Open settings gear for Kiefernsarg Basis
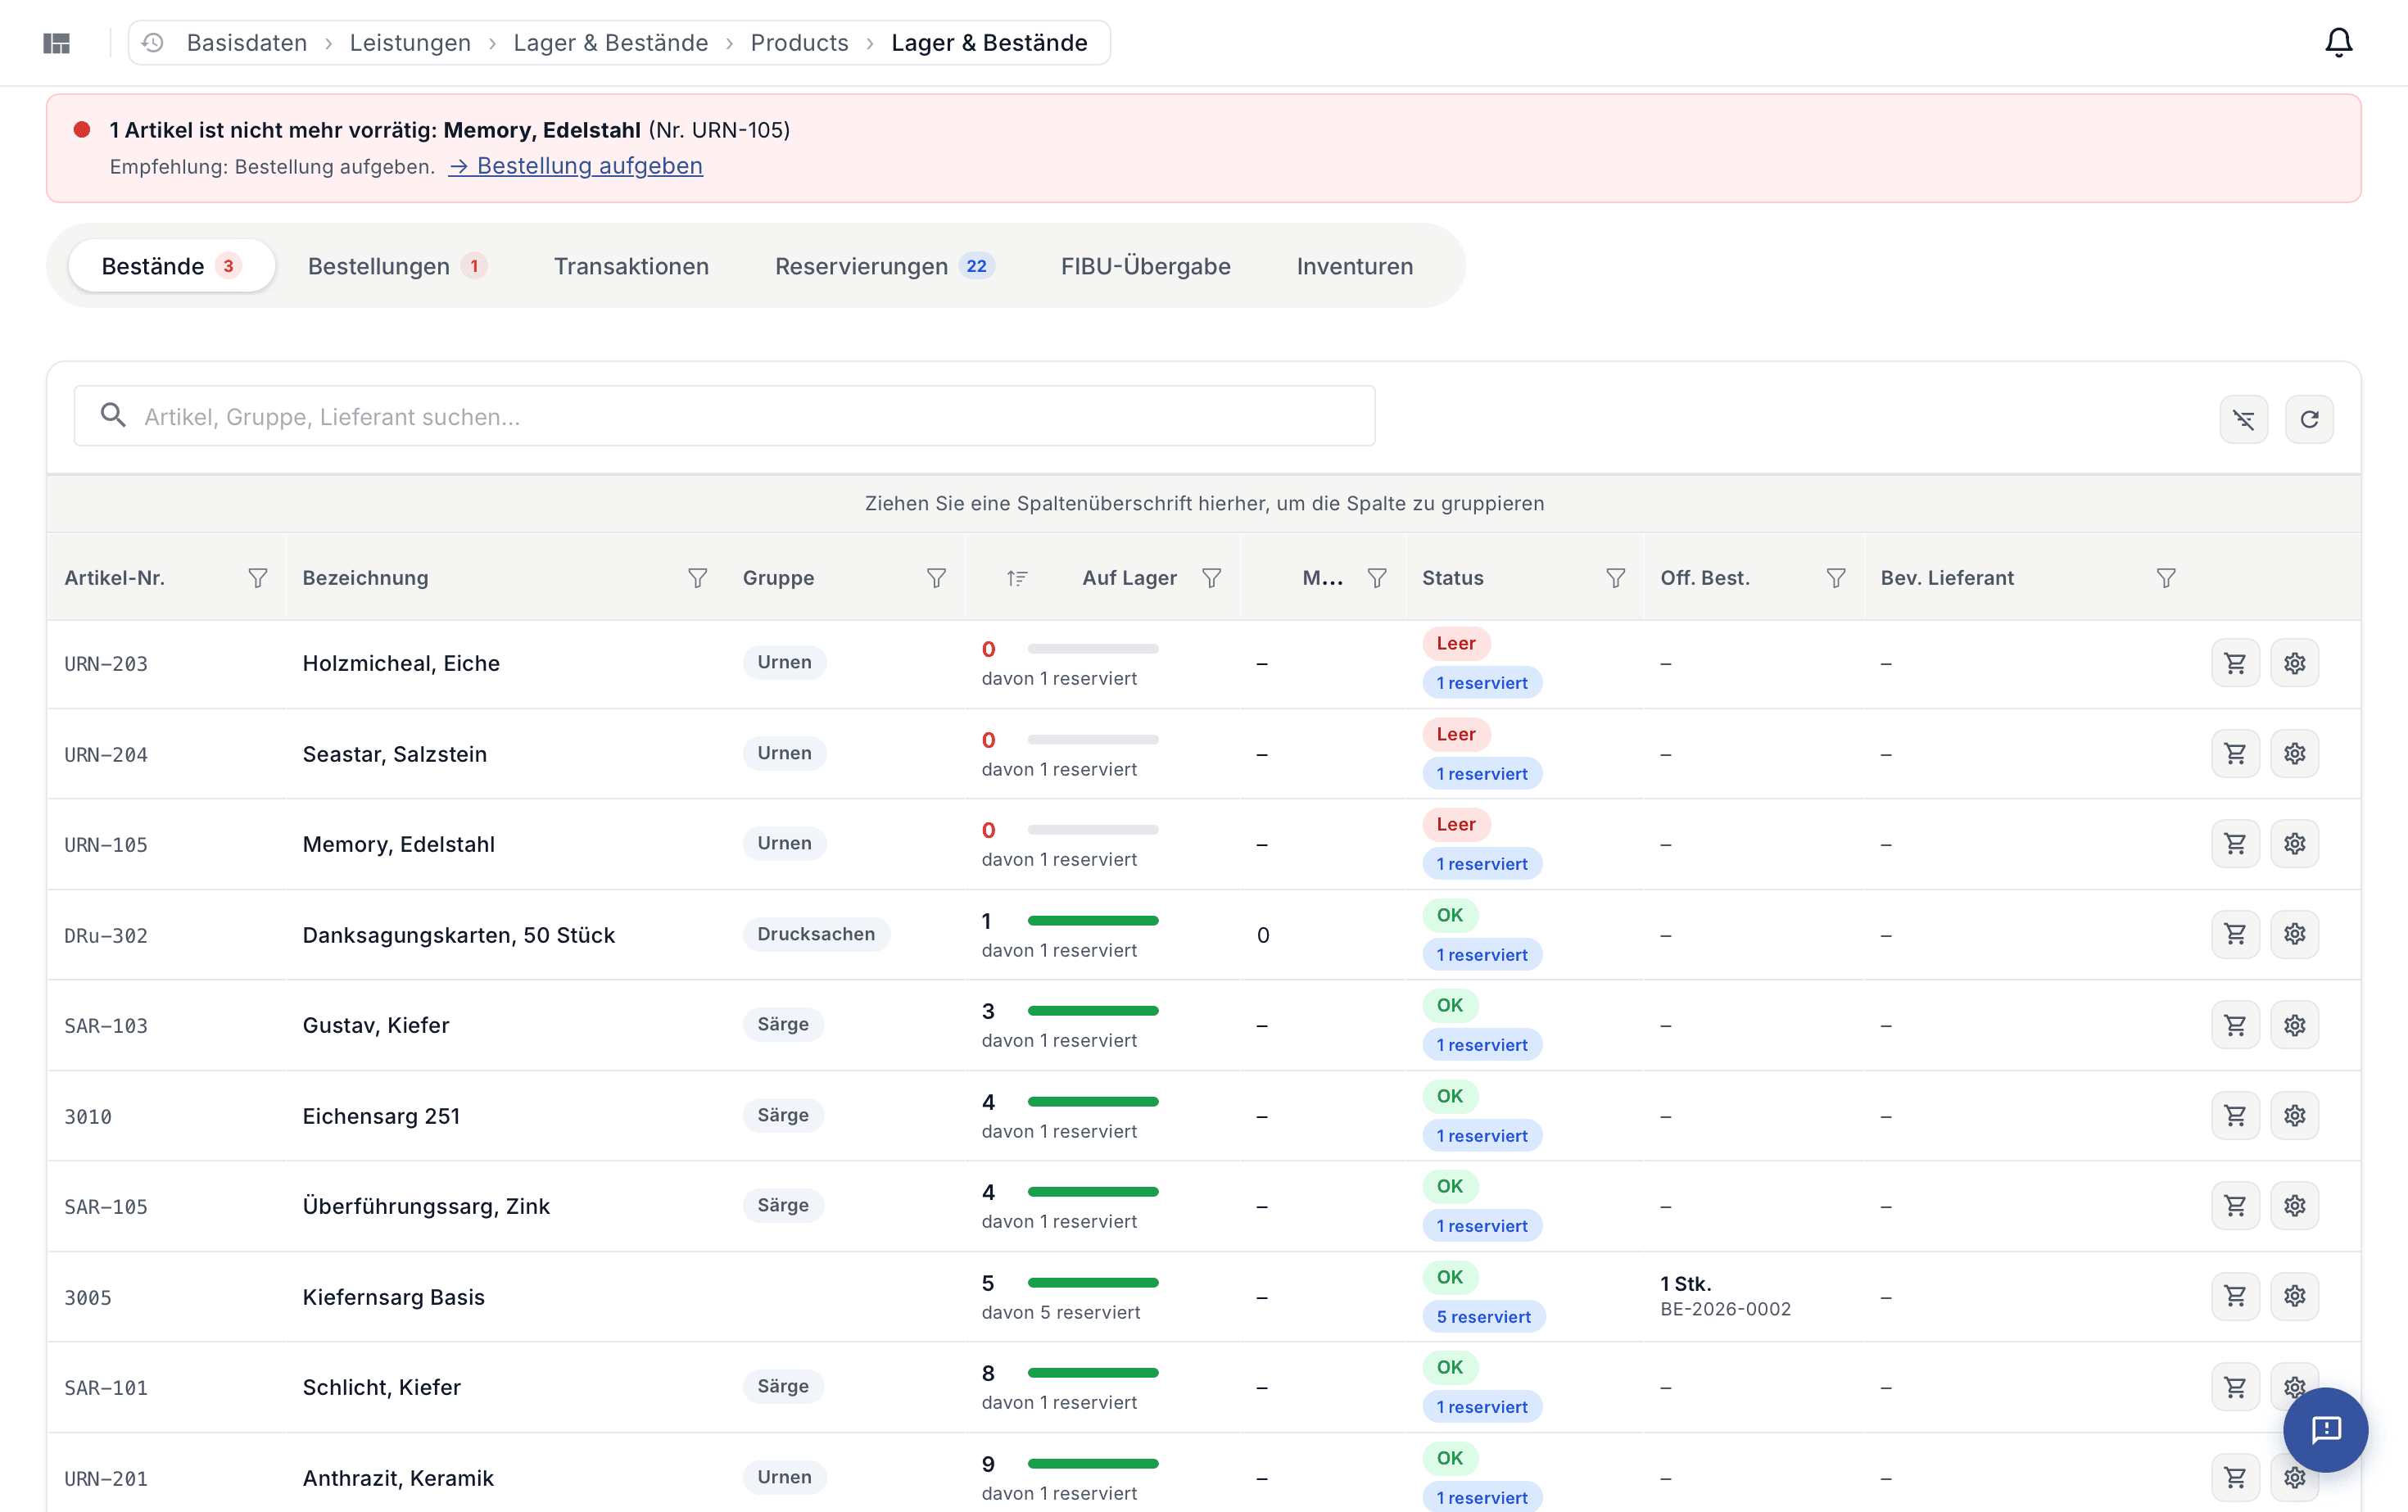Viewport: 2408px width, 1512px height. point(2294,1296)
